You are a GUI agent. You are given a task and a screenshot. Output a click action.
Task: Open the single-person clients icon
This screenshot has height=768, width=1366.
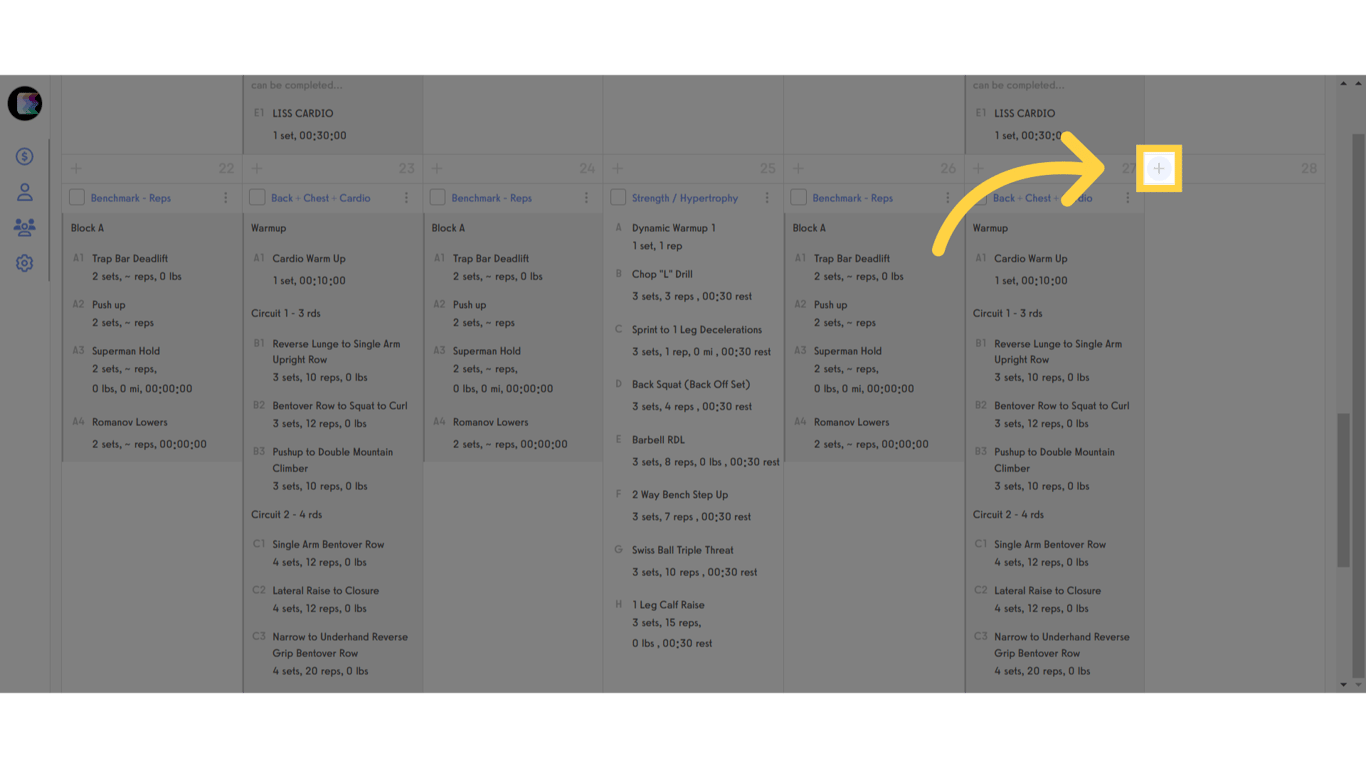pyautogui.click(x=25, y=192)
